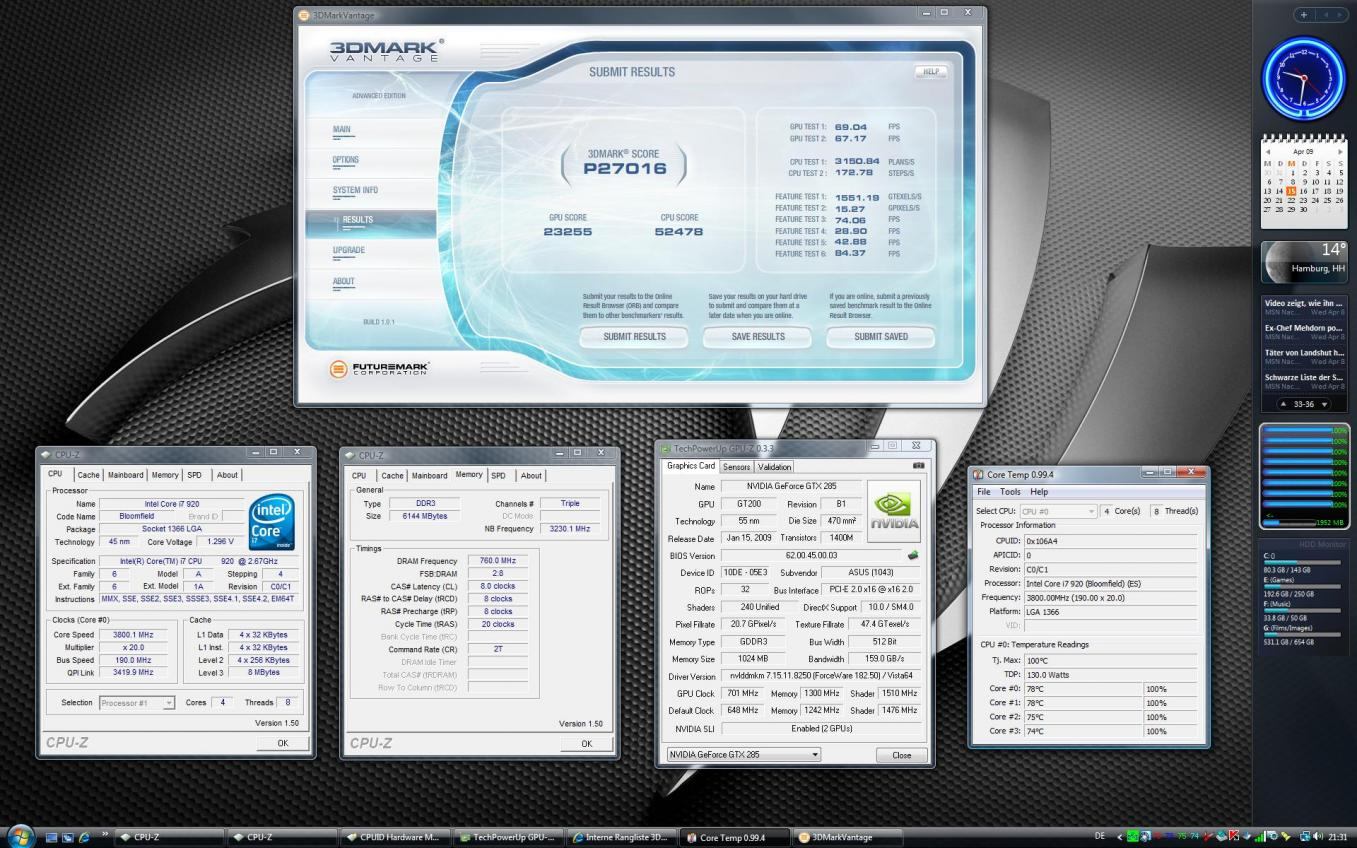Click the SAVE RESULTS button

click(x=758, y=337)
